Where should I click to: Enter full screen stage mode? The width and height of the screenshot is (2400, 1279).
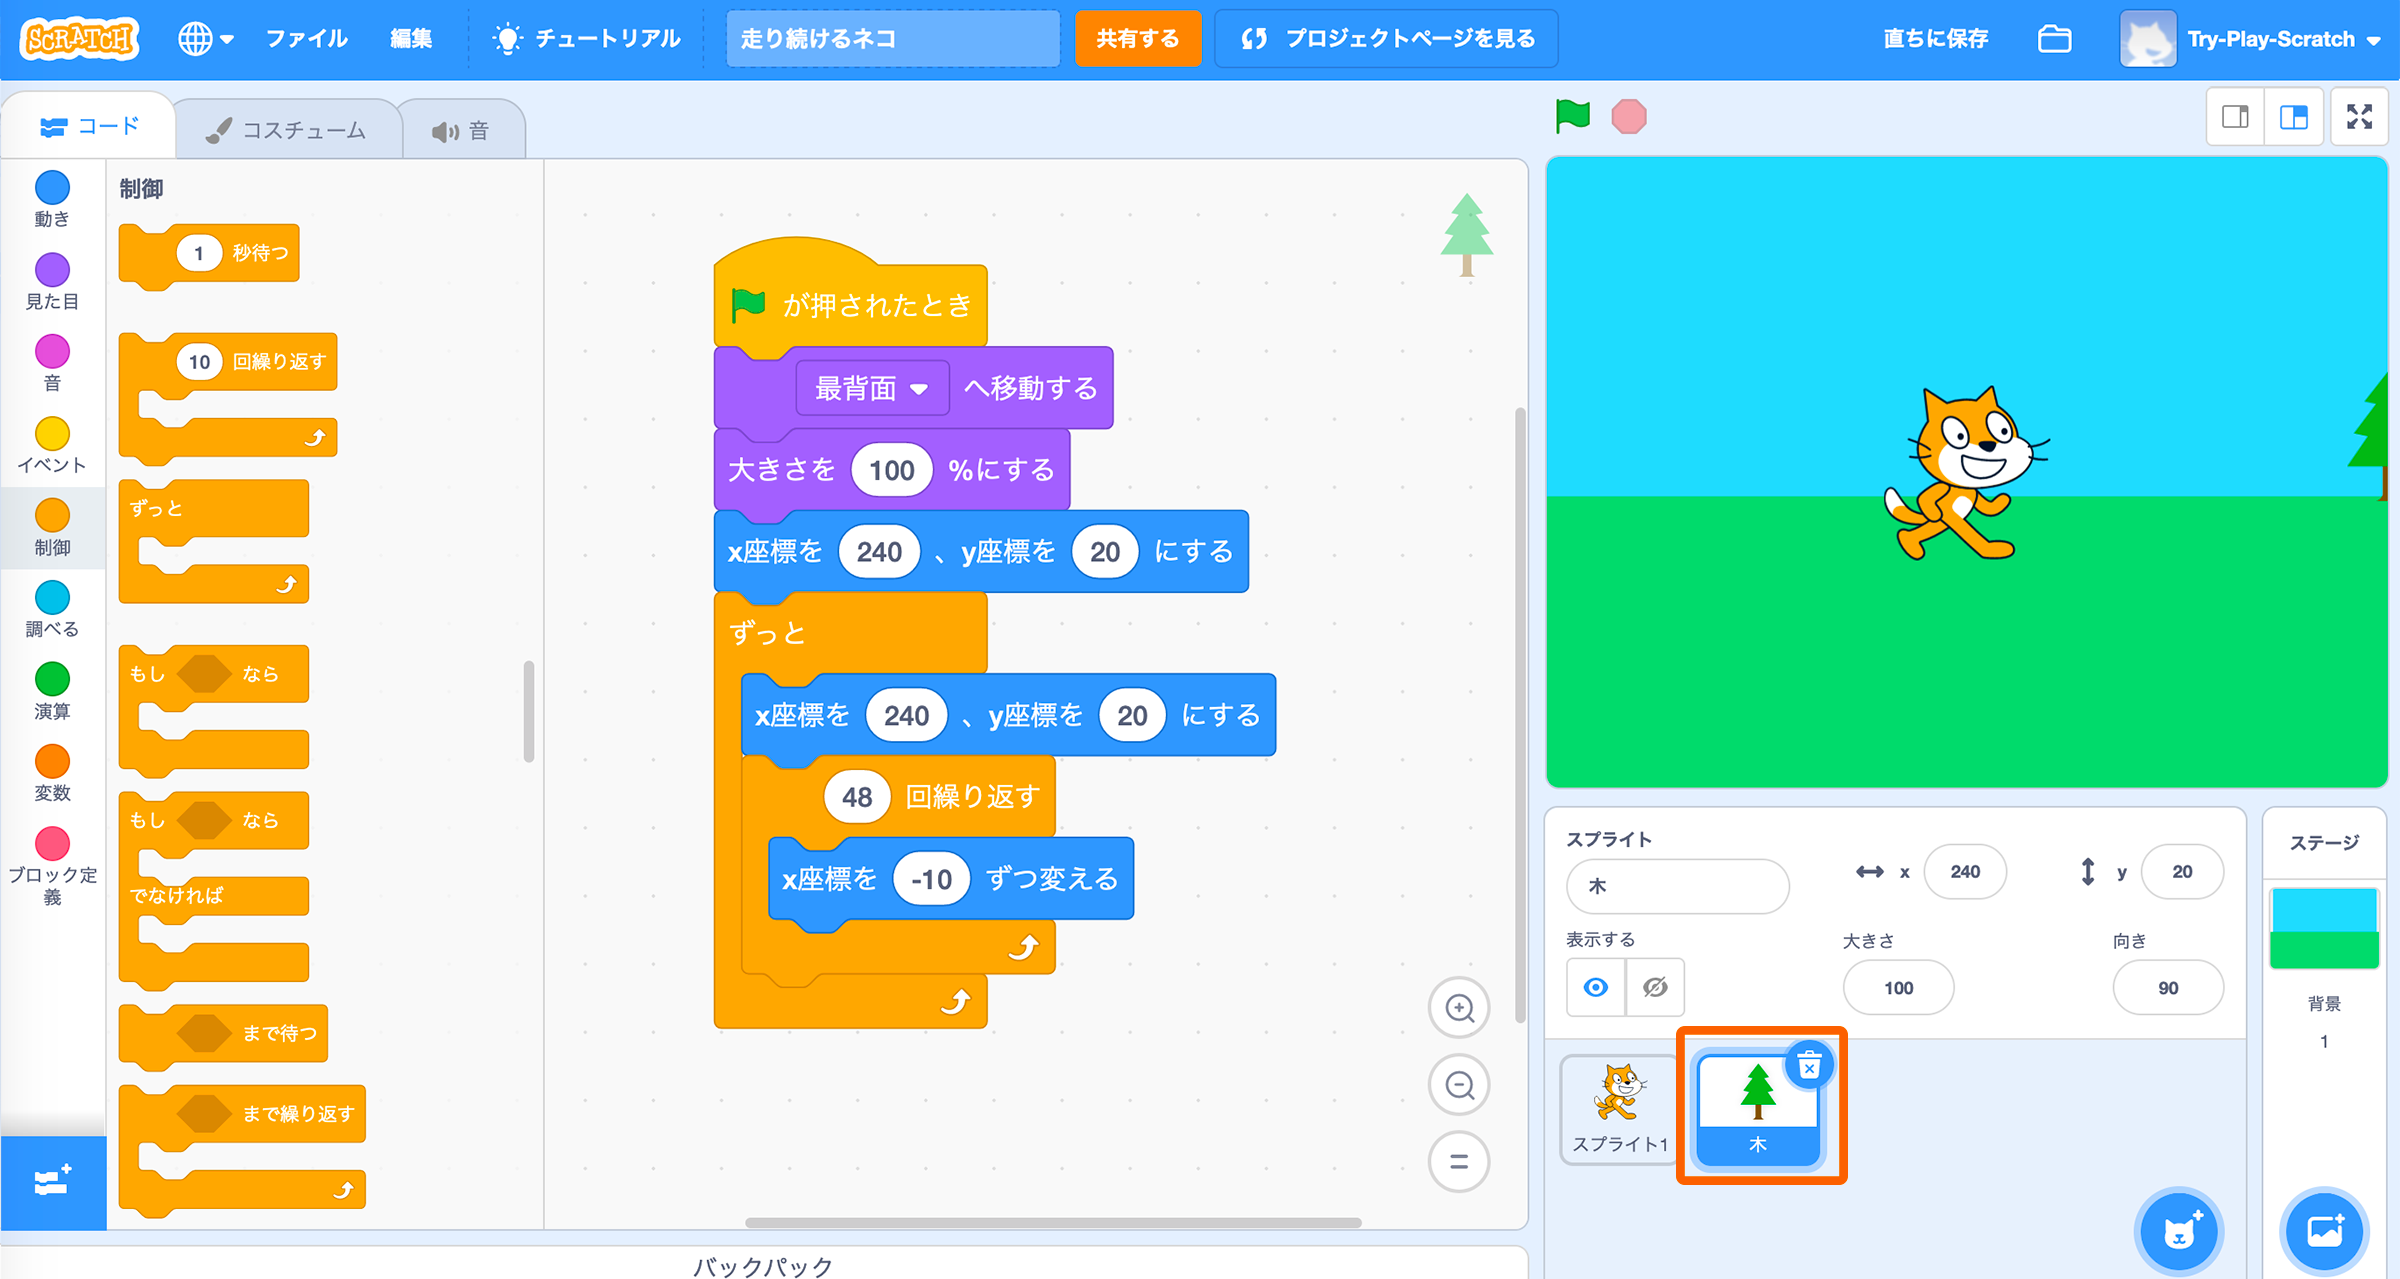pyautogui.click(x=2359, y=117)
